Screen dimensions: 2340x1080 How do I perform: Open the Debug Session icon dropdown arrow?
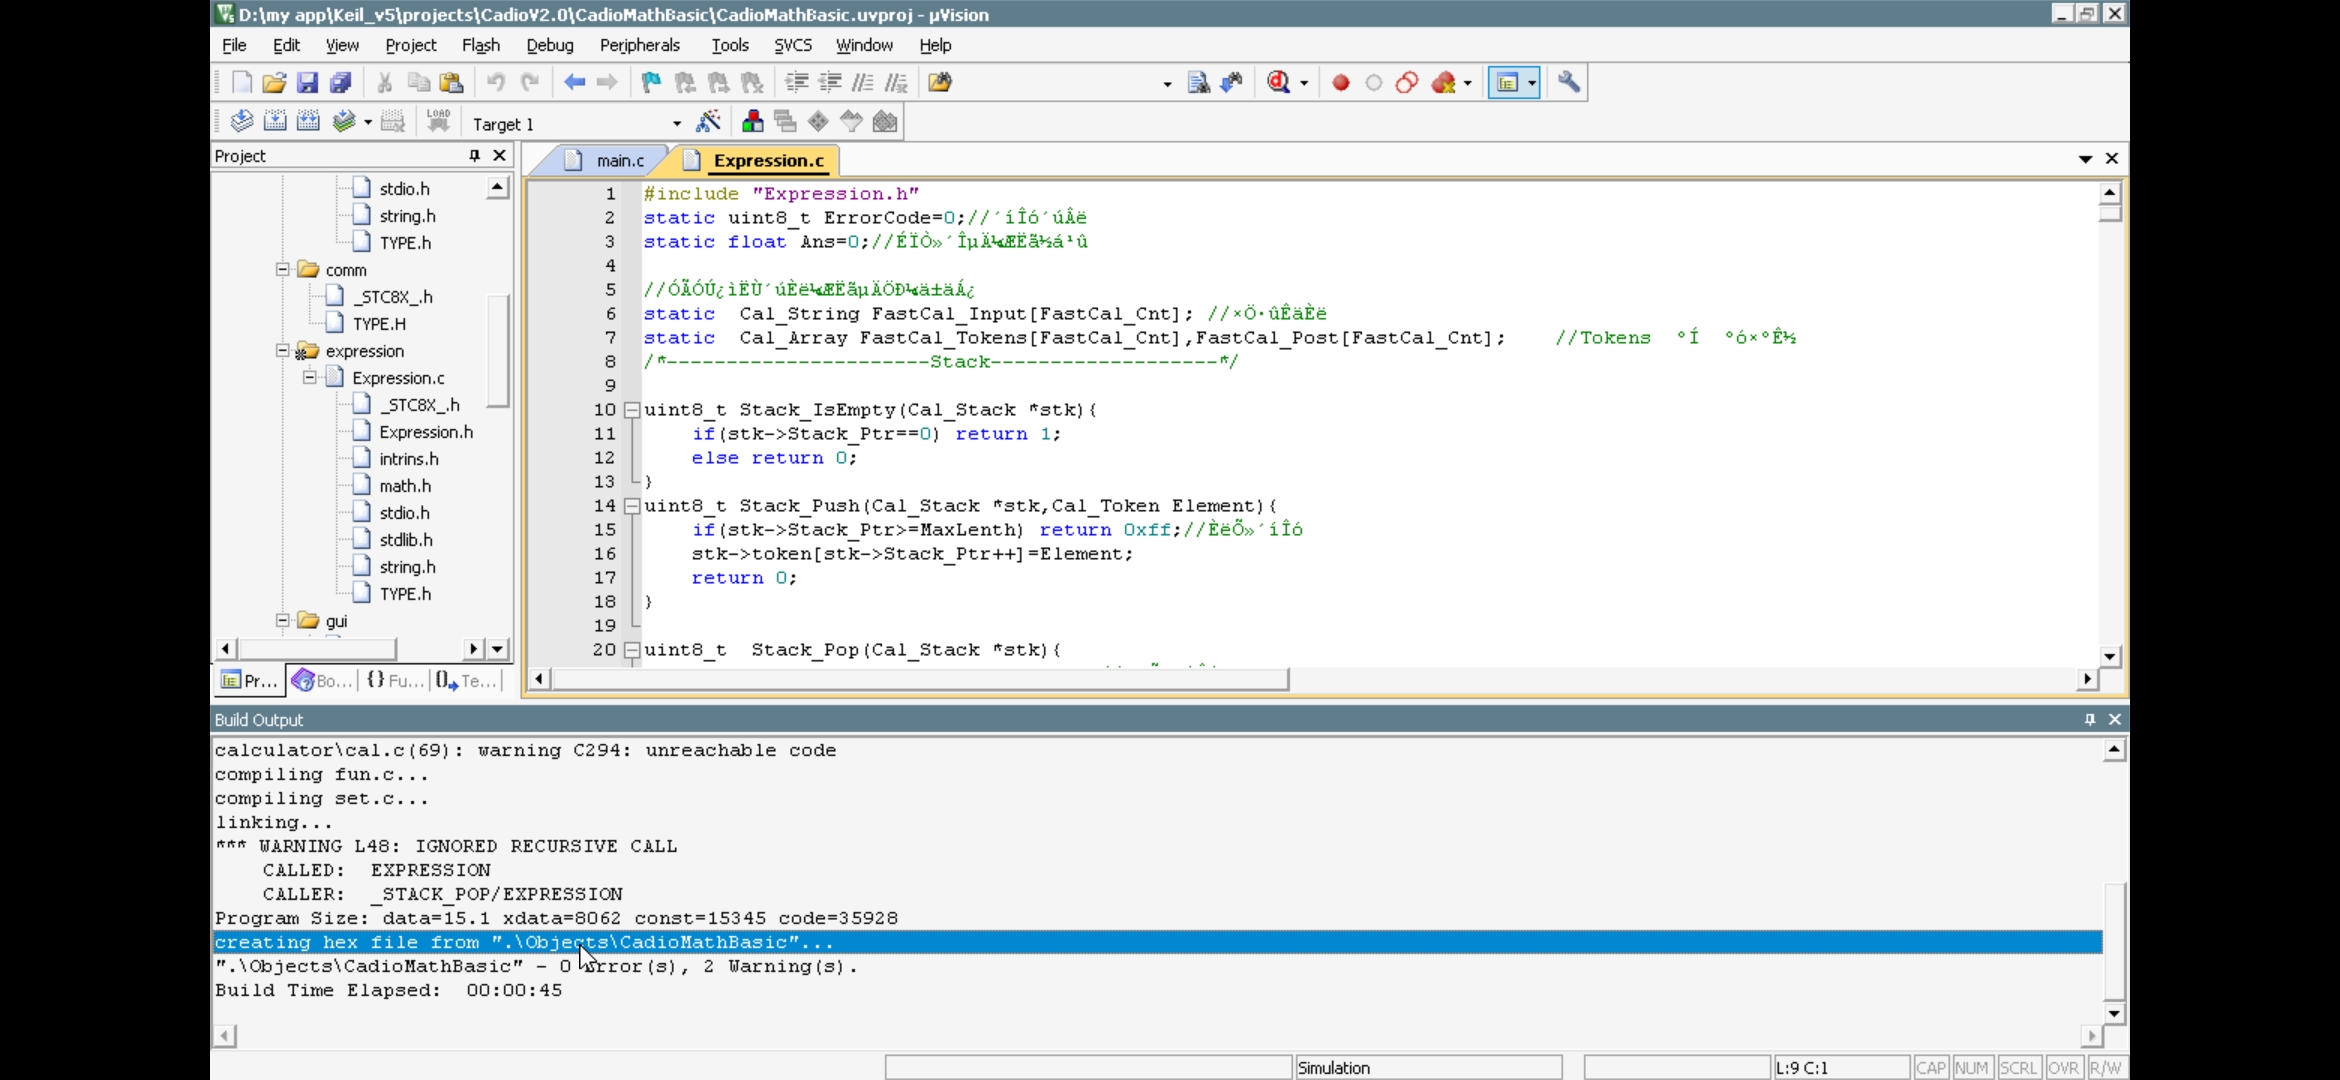click(1304, 84)
